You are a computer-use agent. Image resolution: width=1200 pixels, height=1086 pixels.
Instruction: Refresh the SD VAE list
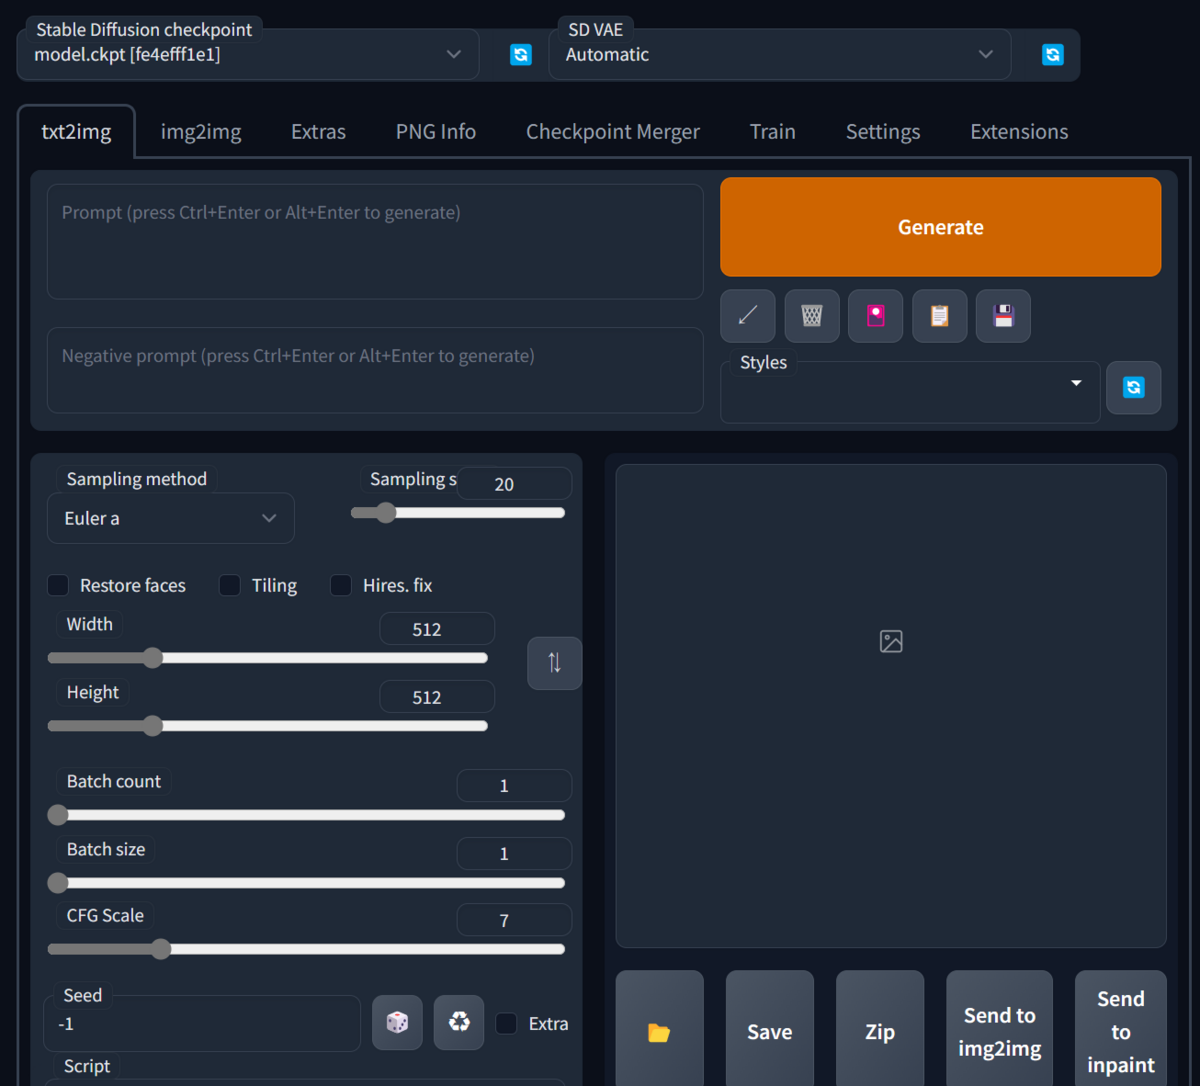pos(1053,55)
